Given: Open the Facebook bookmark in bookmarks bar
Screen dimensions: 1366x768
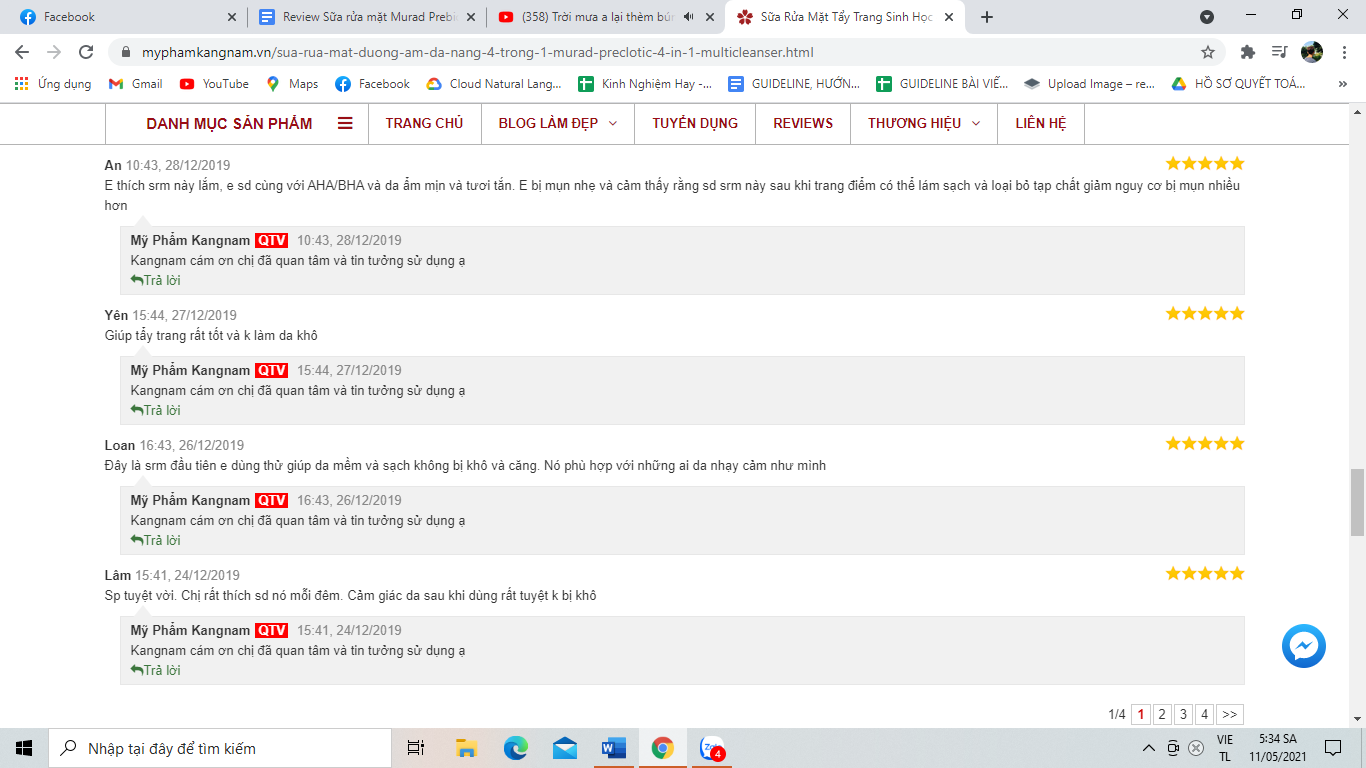Looking at the screenshot, I should point(373,84).
